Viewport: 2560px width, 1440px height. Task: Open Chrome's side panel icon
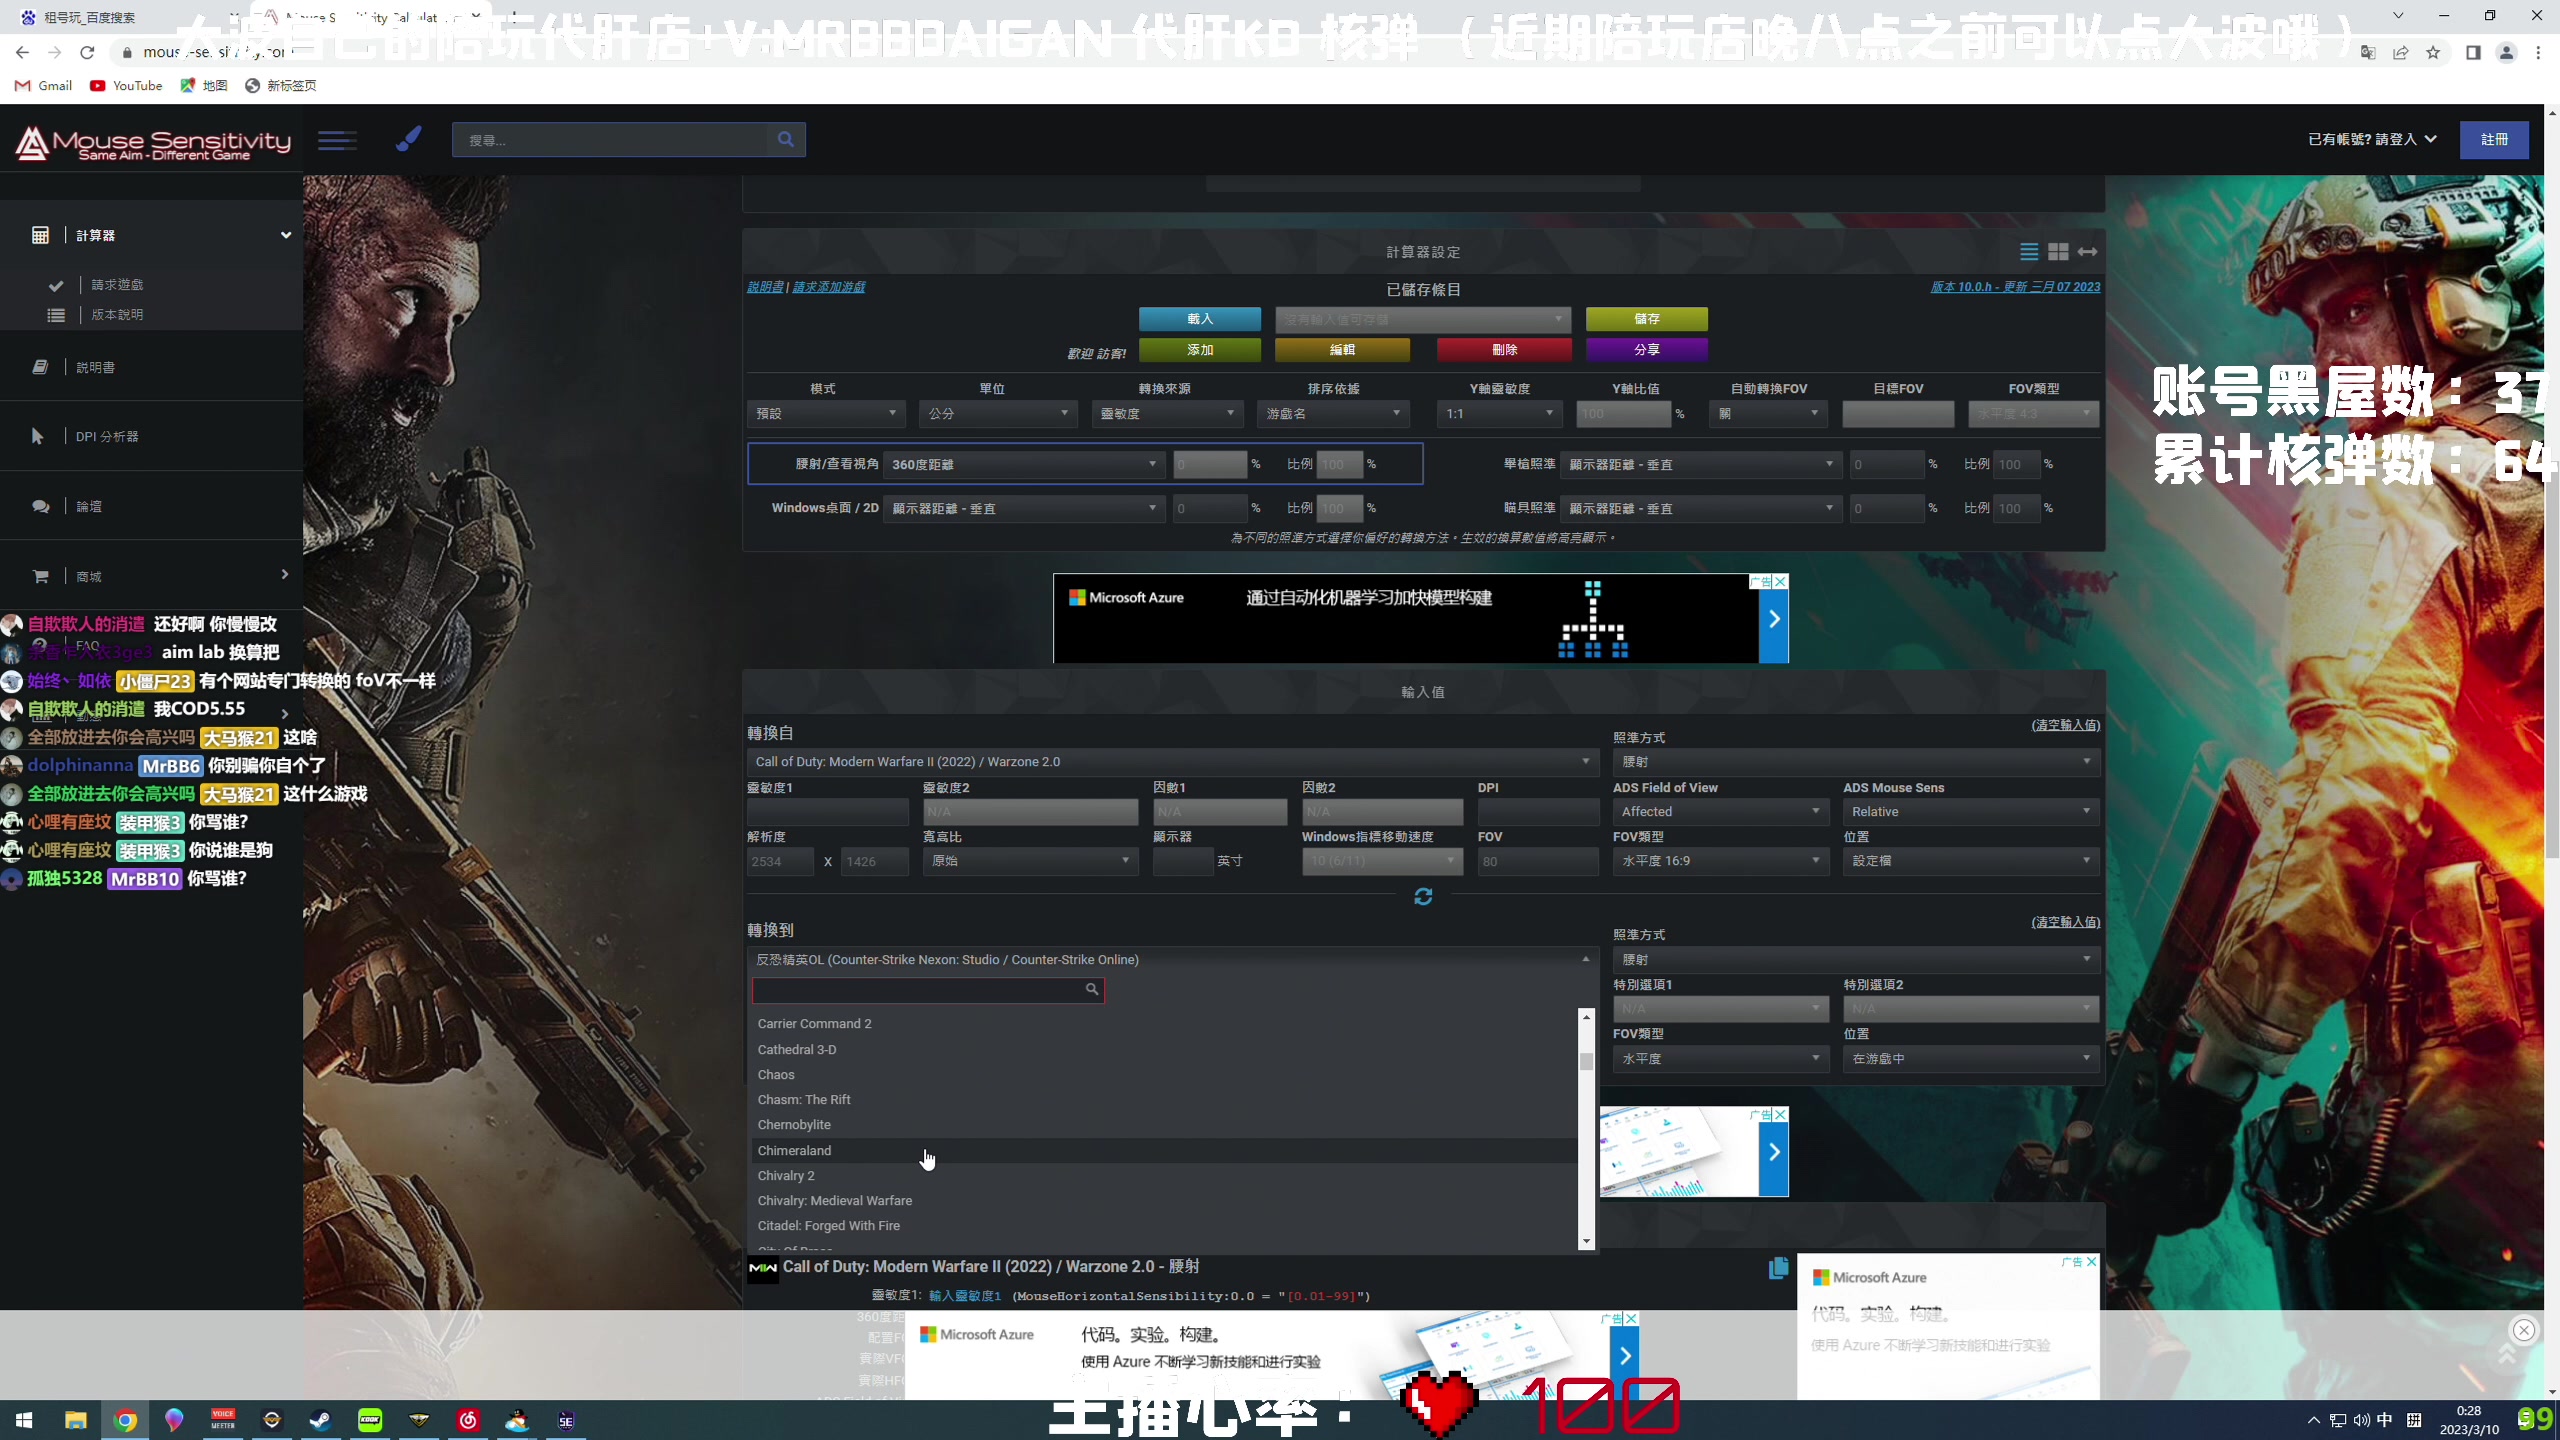click(2473, 53)
